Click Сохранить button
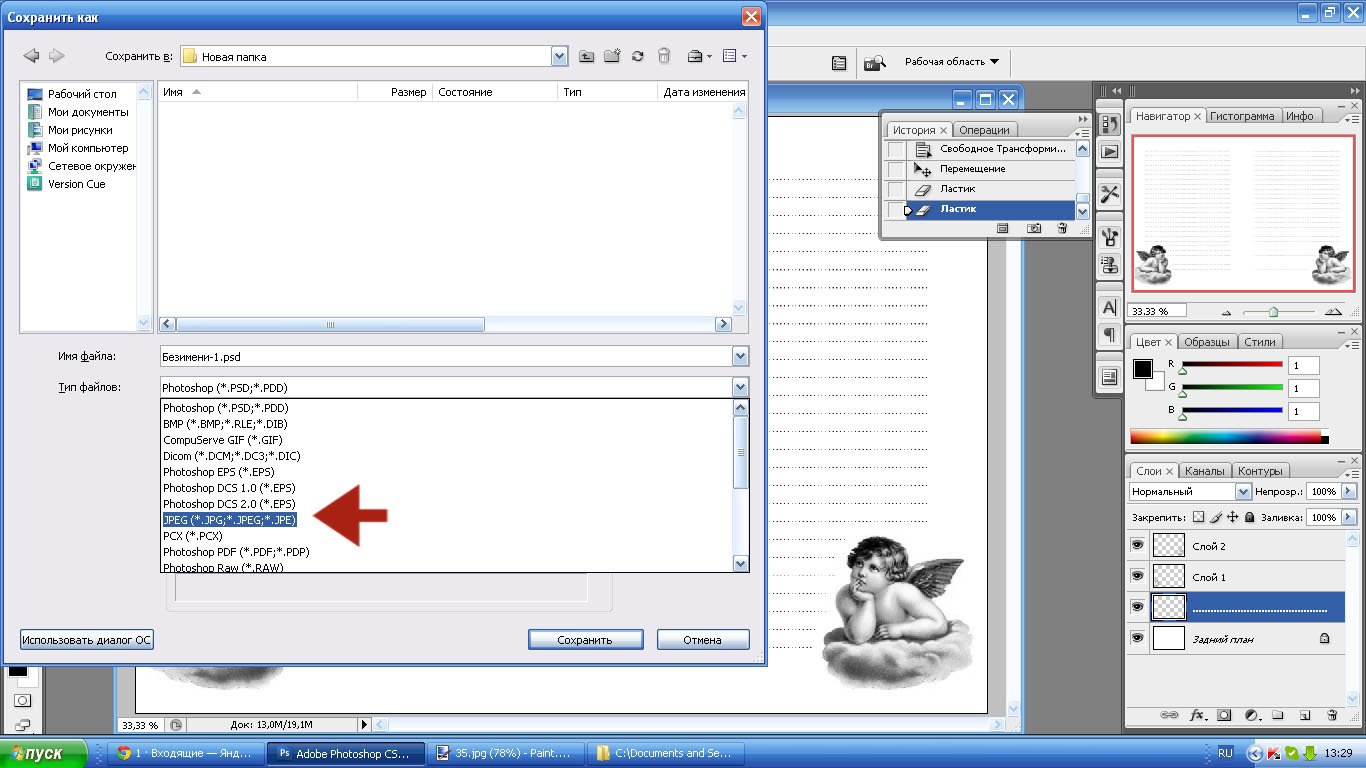 585,640
